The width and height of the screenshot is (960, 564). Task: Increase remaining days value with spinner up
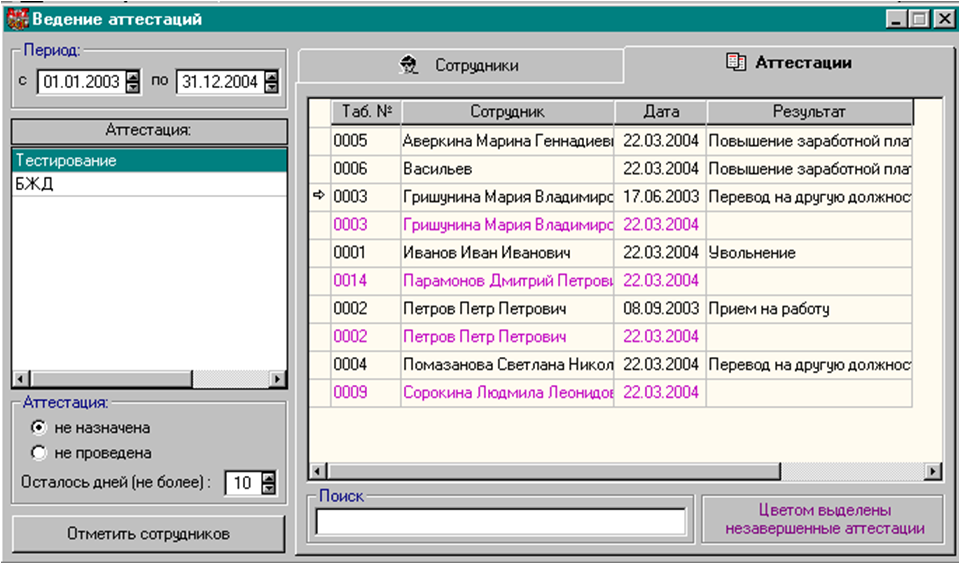point(269,478)
